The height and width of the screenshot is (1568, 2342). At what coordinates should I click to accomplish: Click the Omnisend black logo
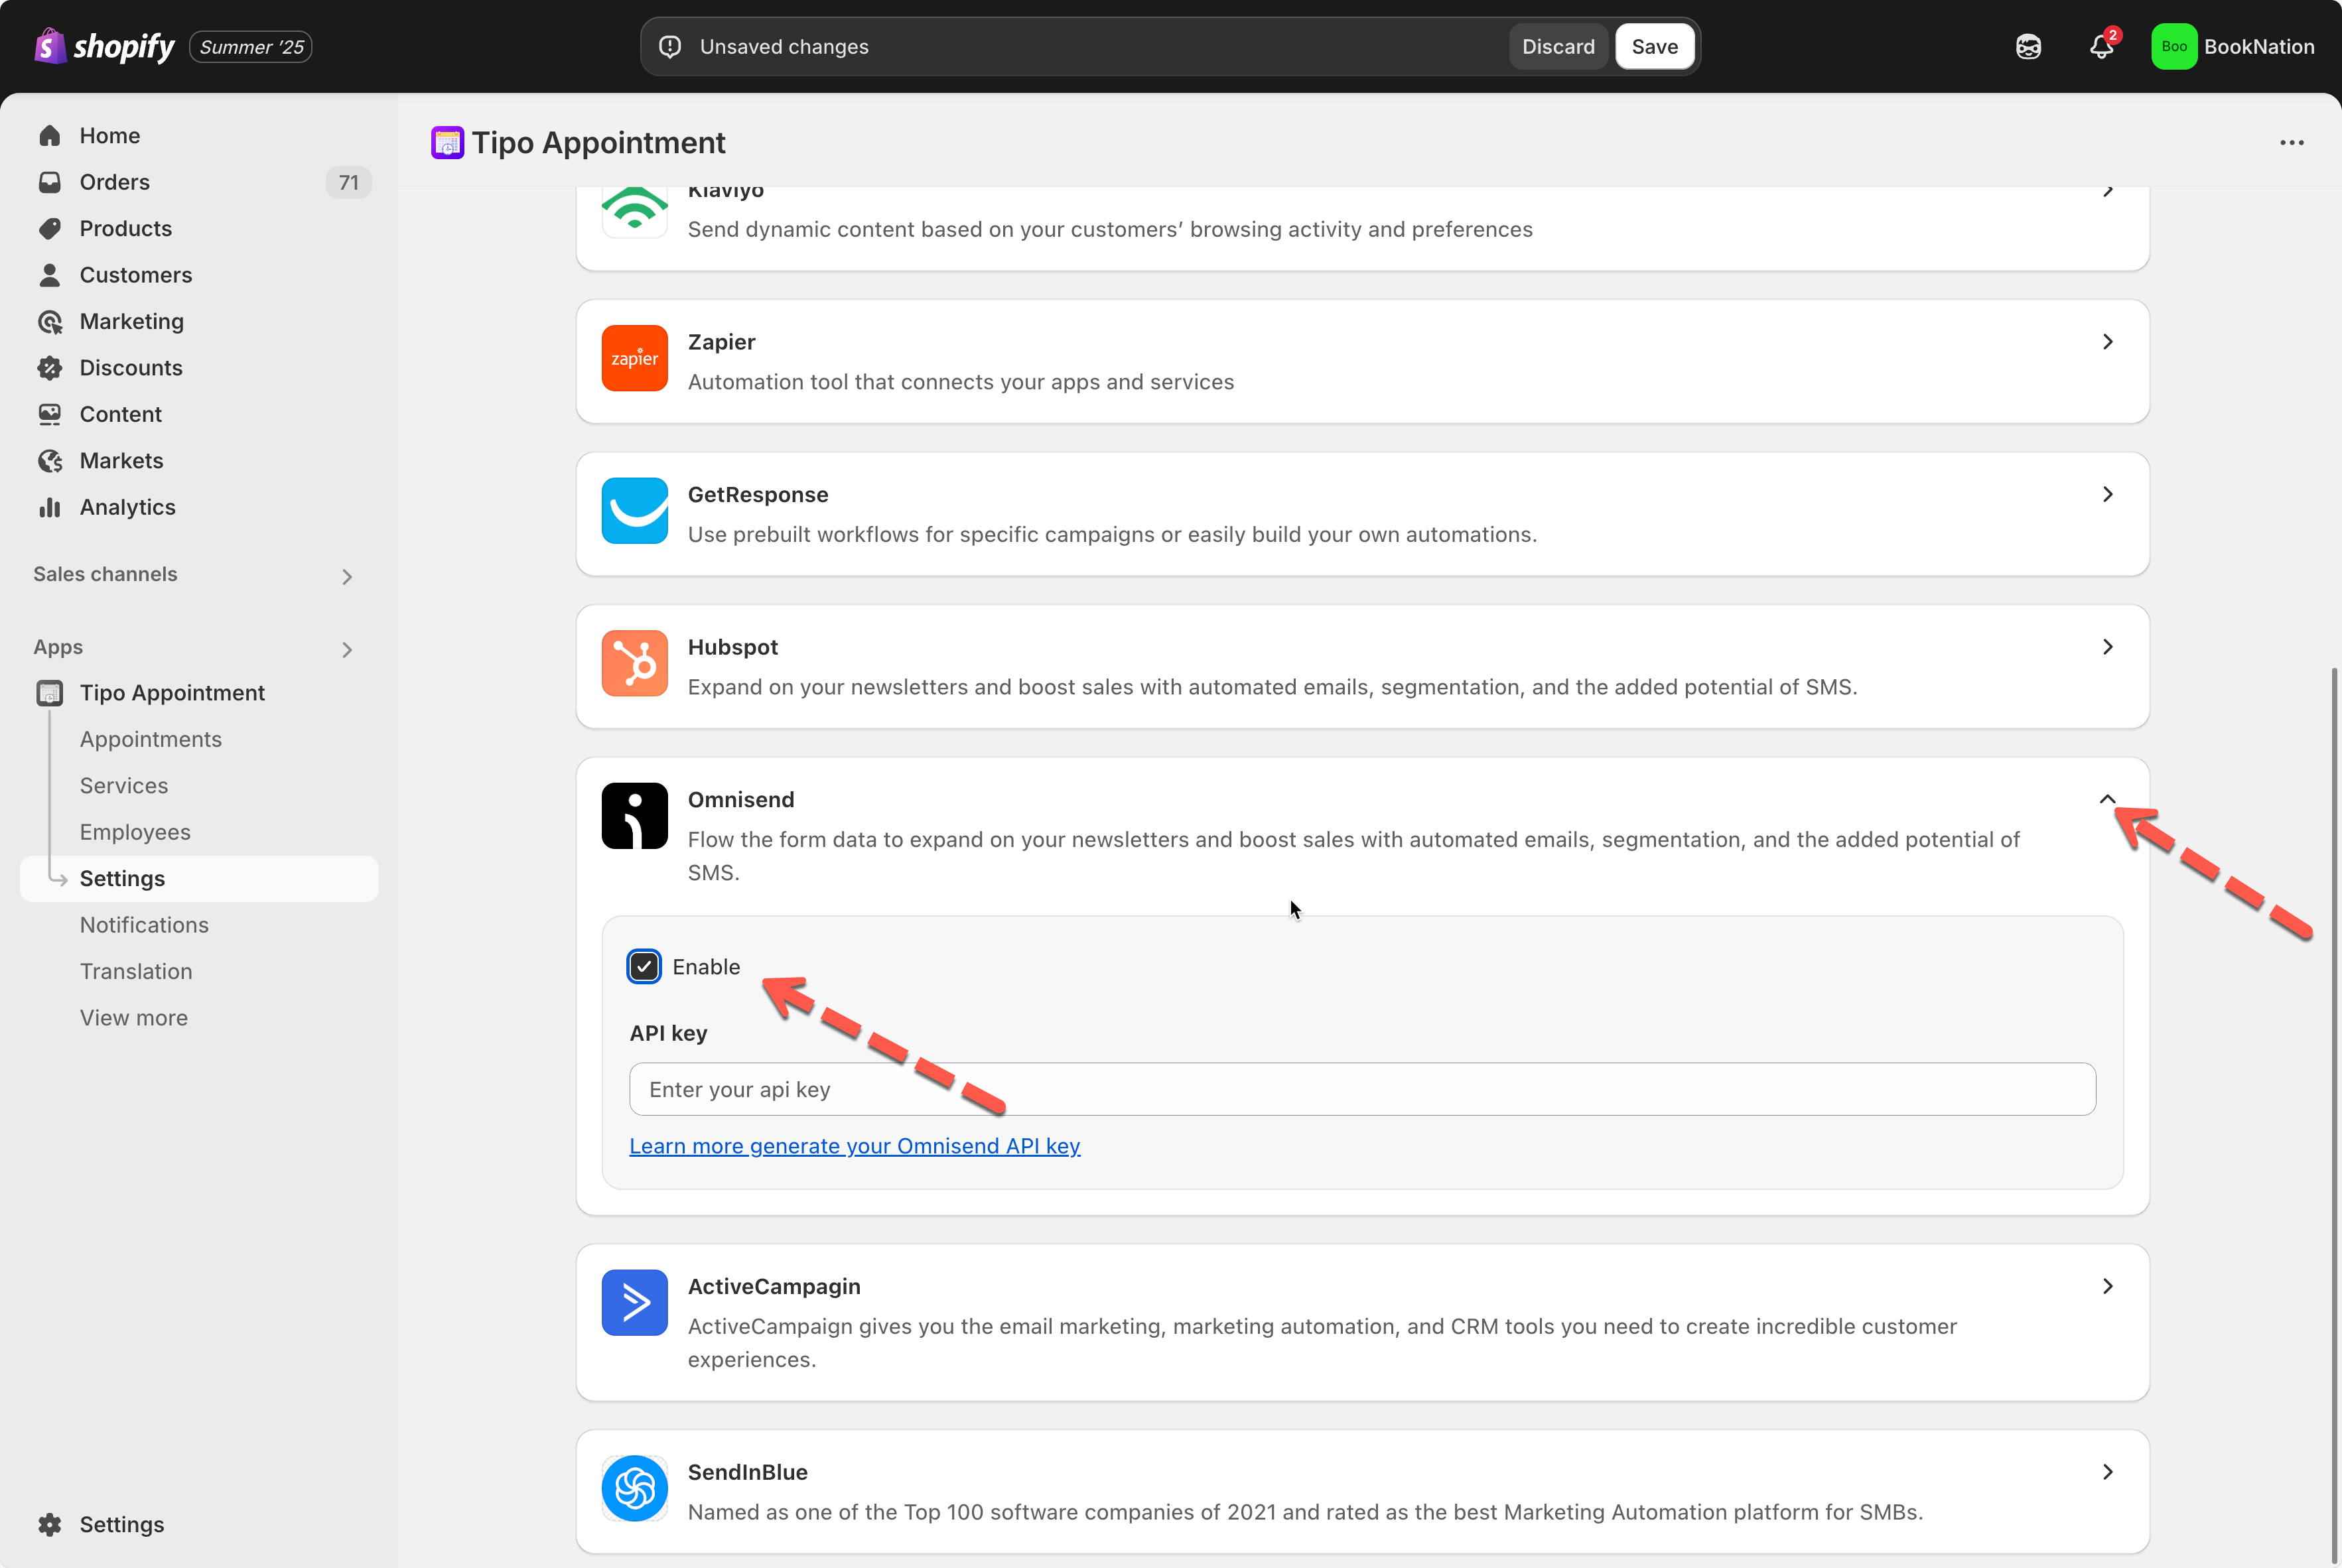click(634, 816)
